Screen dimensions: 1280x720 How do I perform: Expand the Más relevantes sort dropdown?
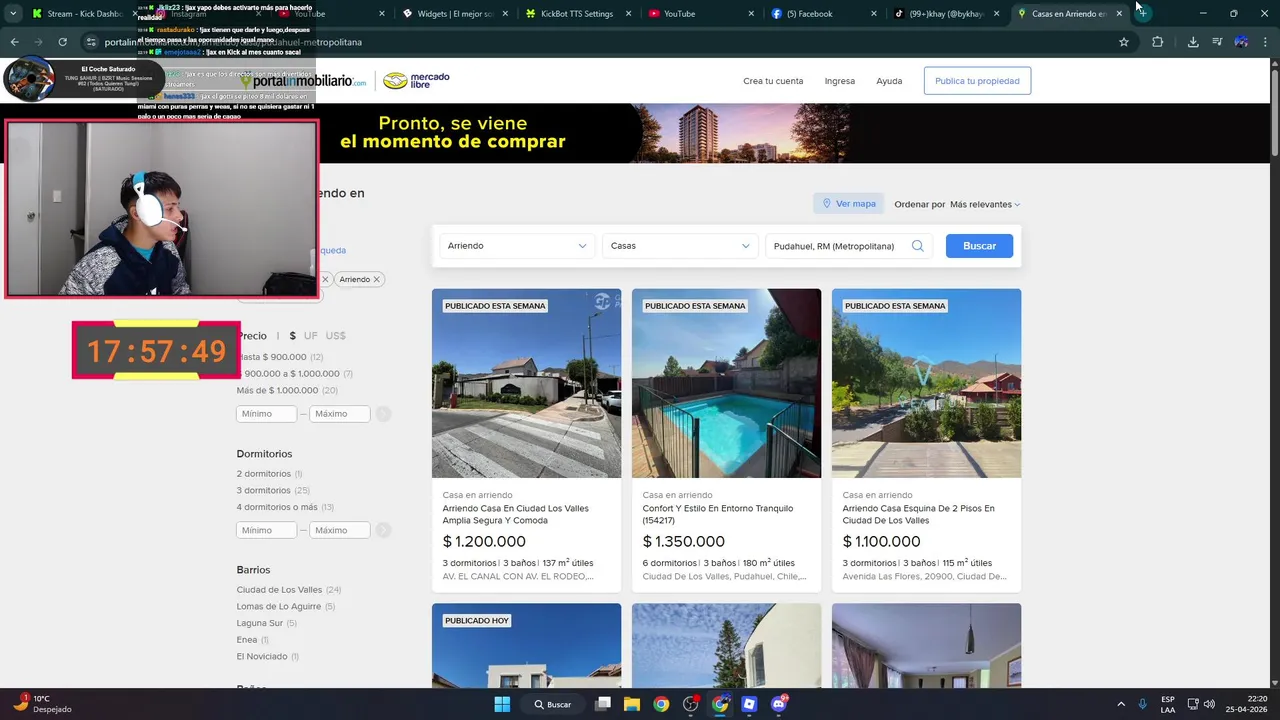click(x=985, y=204)
